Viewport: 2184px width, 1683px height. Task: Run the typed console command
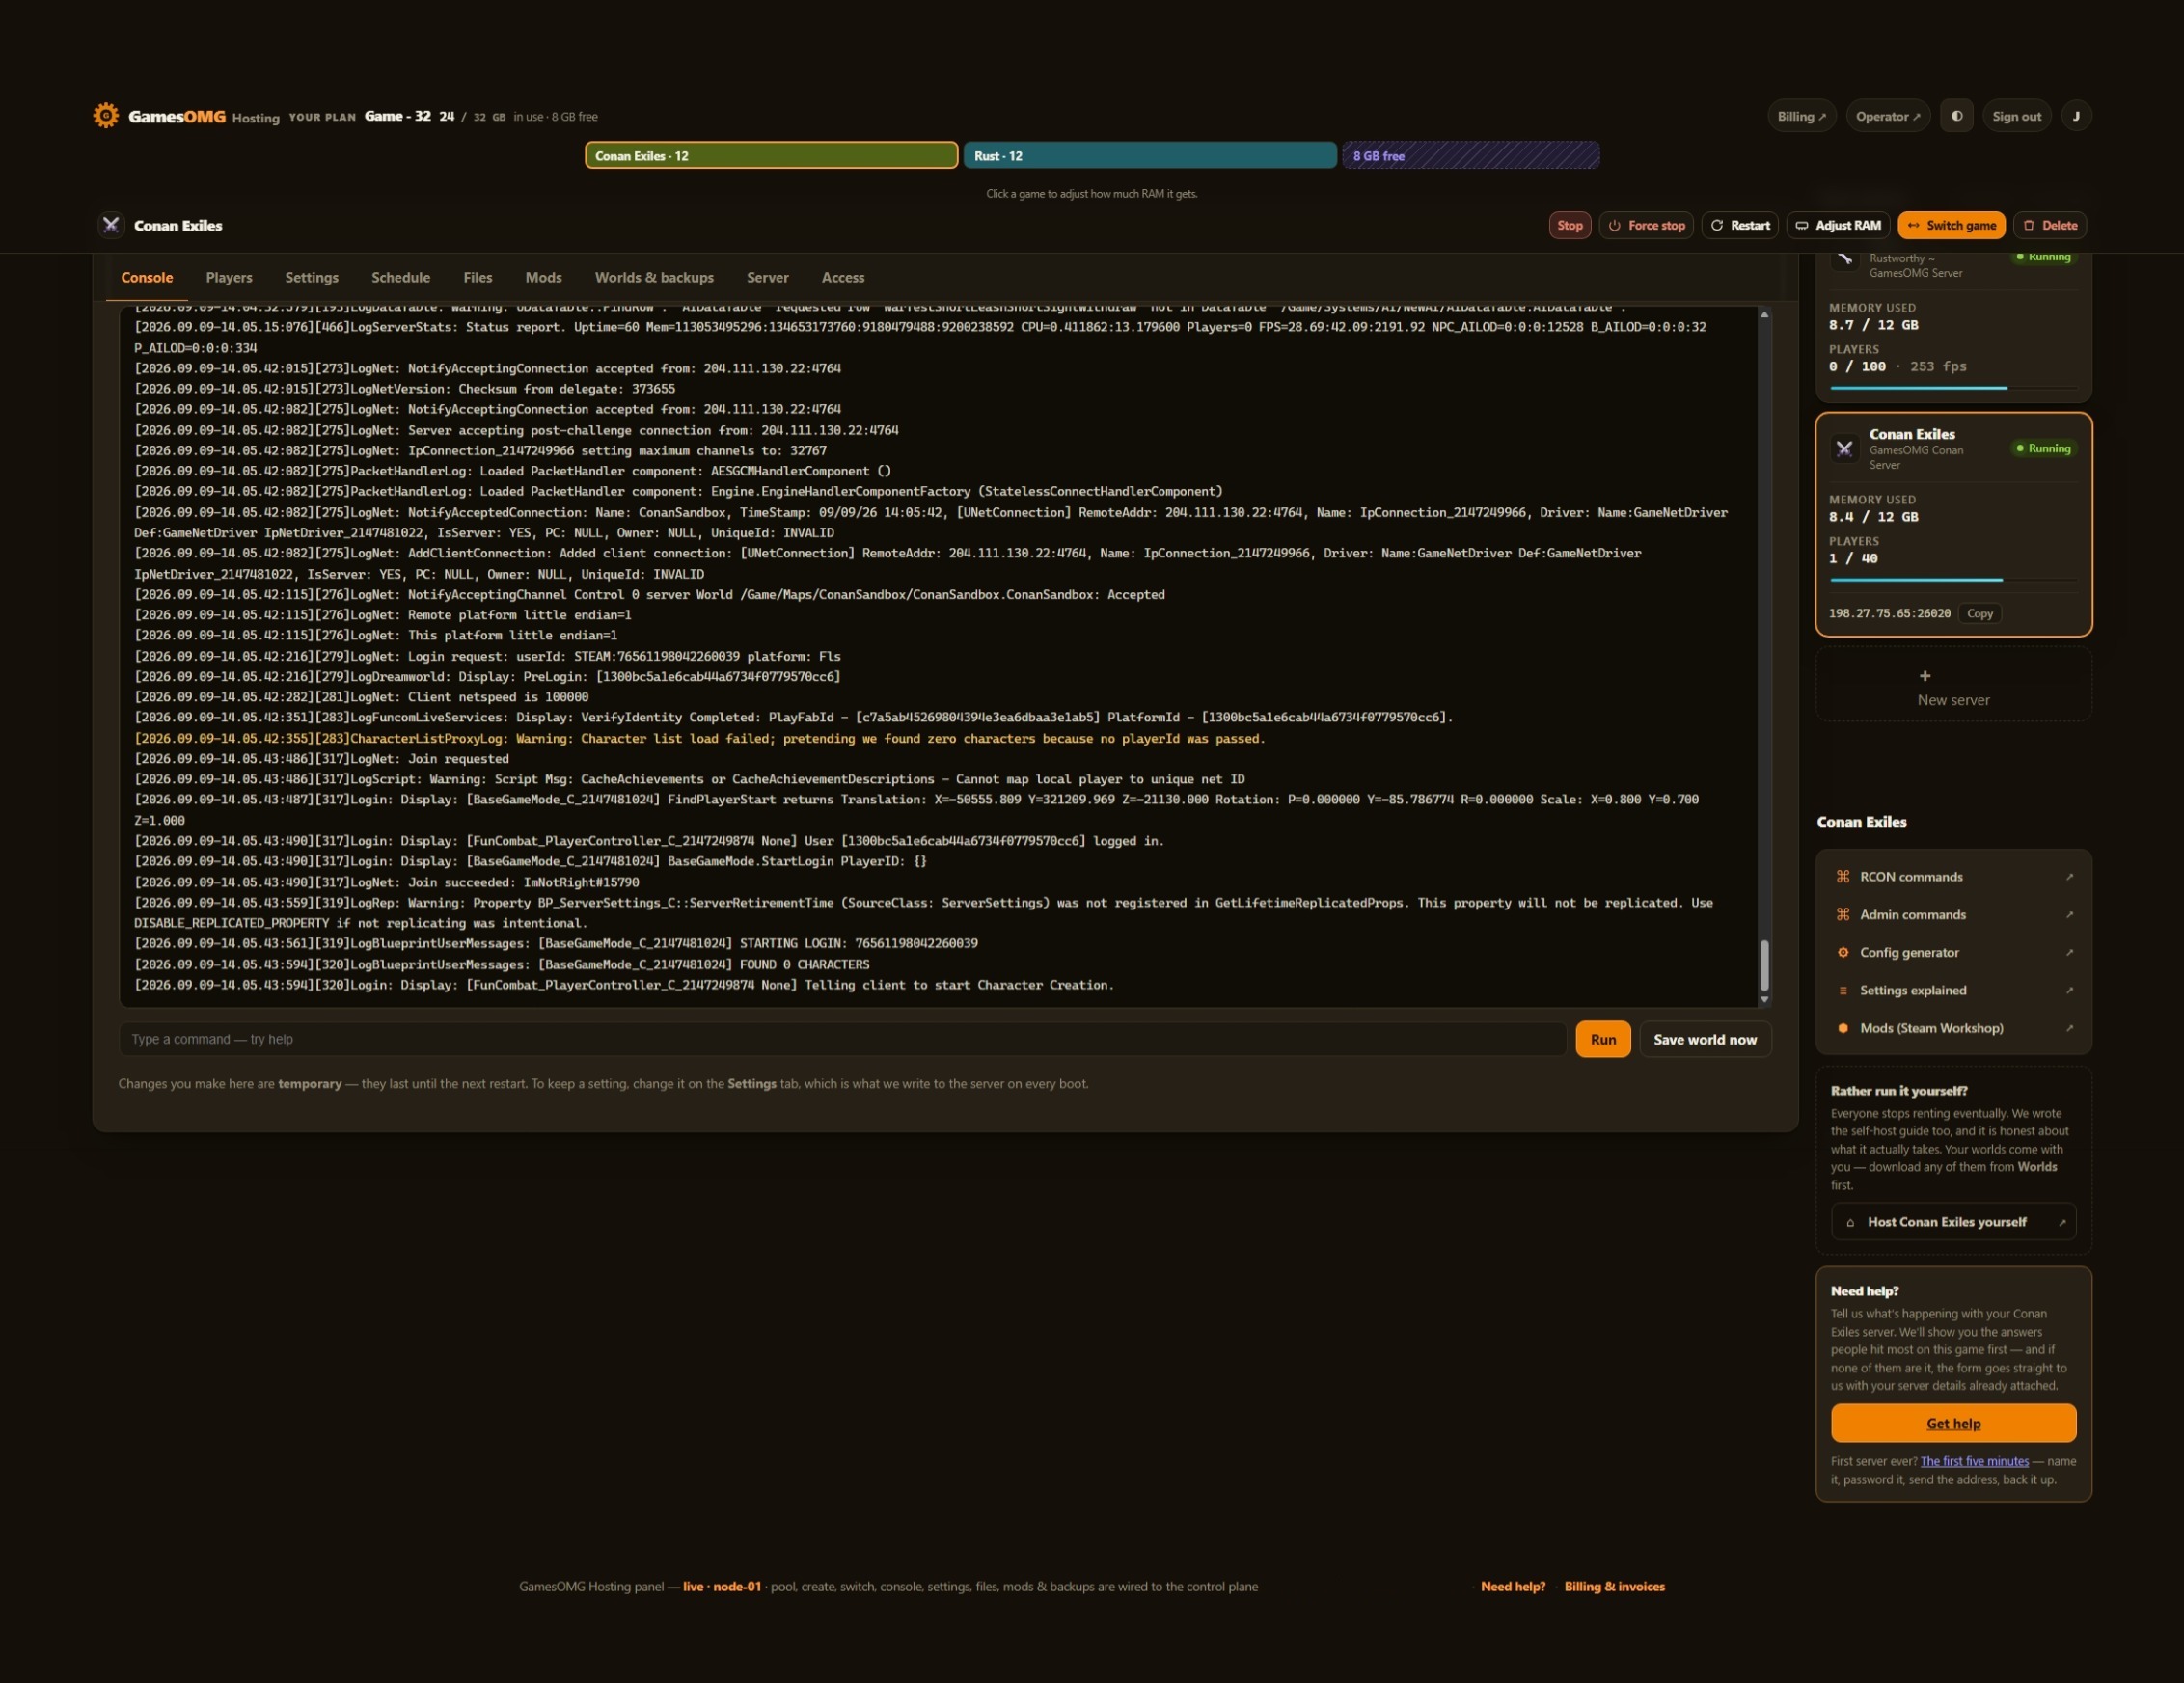pyautogui.click(x=1603, y=1039)
